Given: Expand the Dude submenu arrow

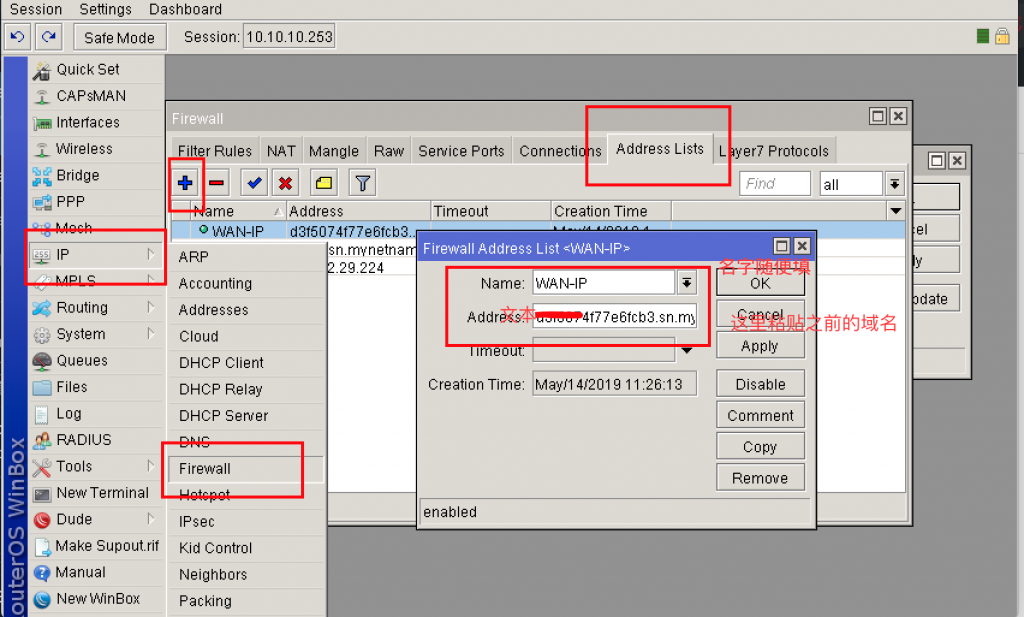Looking at the screenshot, I should (151, 518).
